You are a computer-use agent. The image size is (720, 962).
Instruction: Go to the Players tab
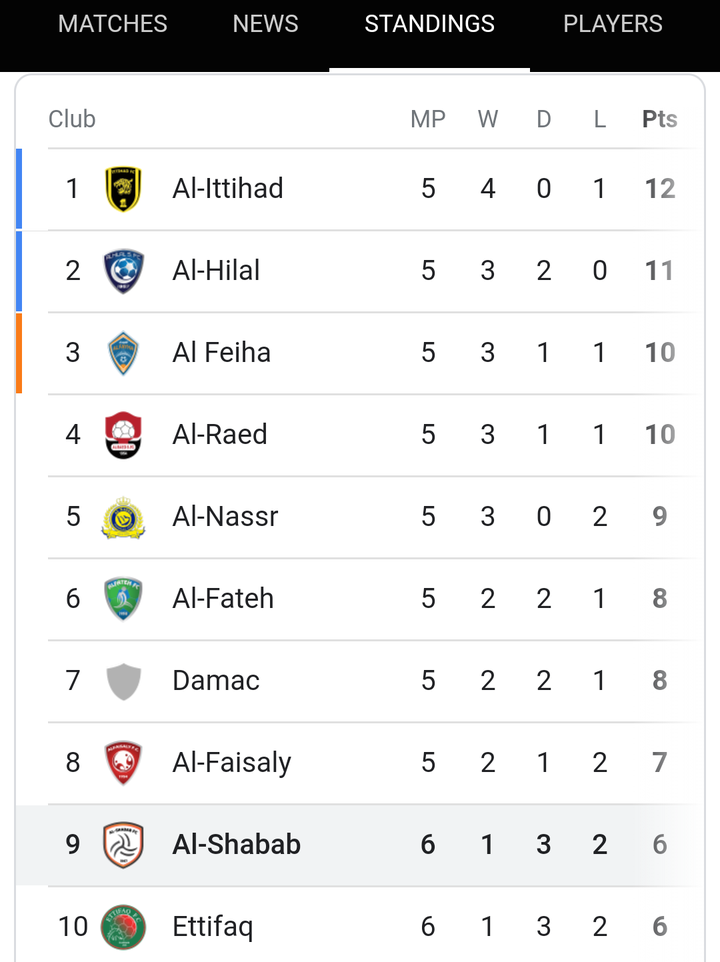613,24
